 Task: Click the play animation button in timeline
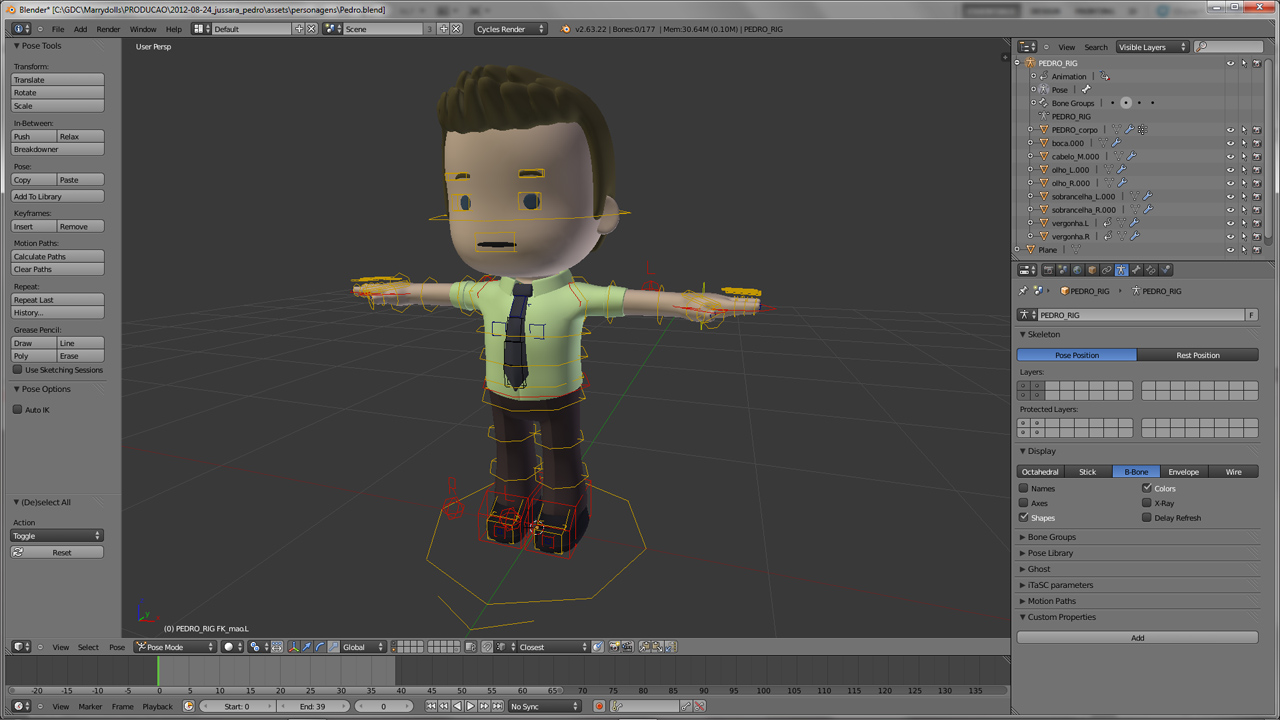(470, 706)
